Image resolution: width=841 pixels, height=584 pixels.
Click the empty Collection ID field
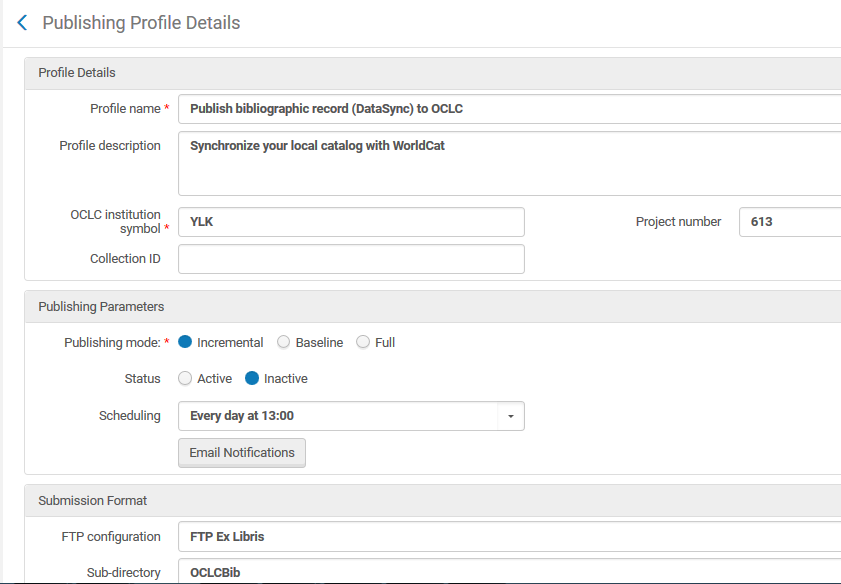351,259
